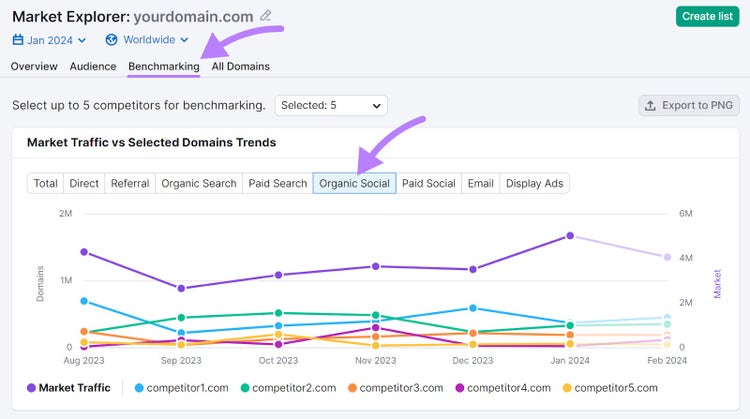Click the chart heading Market Traffic vs Selected Domains Trends
Viewport: 750px width, 419px height.
pyautogui.click(x=152, y=143)
